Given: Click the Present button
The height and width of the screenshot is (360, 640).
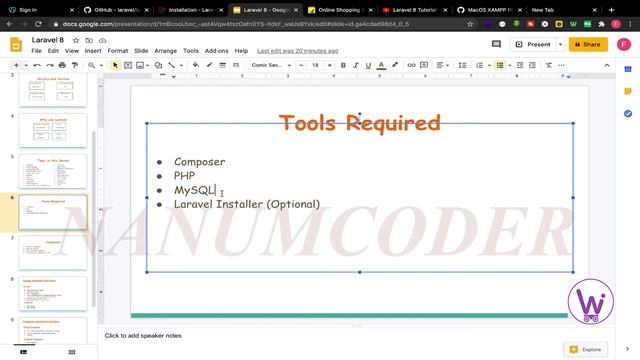Looking at the screenshot, I should point(533,44).
